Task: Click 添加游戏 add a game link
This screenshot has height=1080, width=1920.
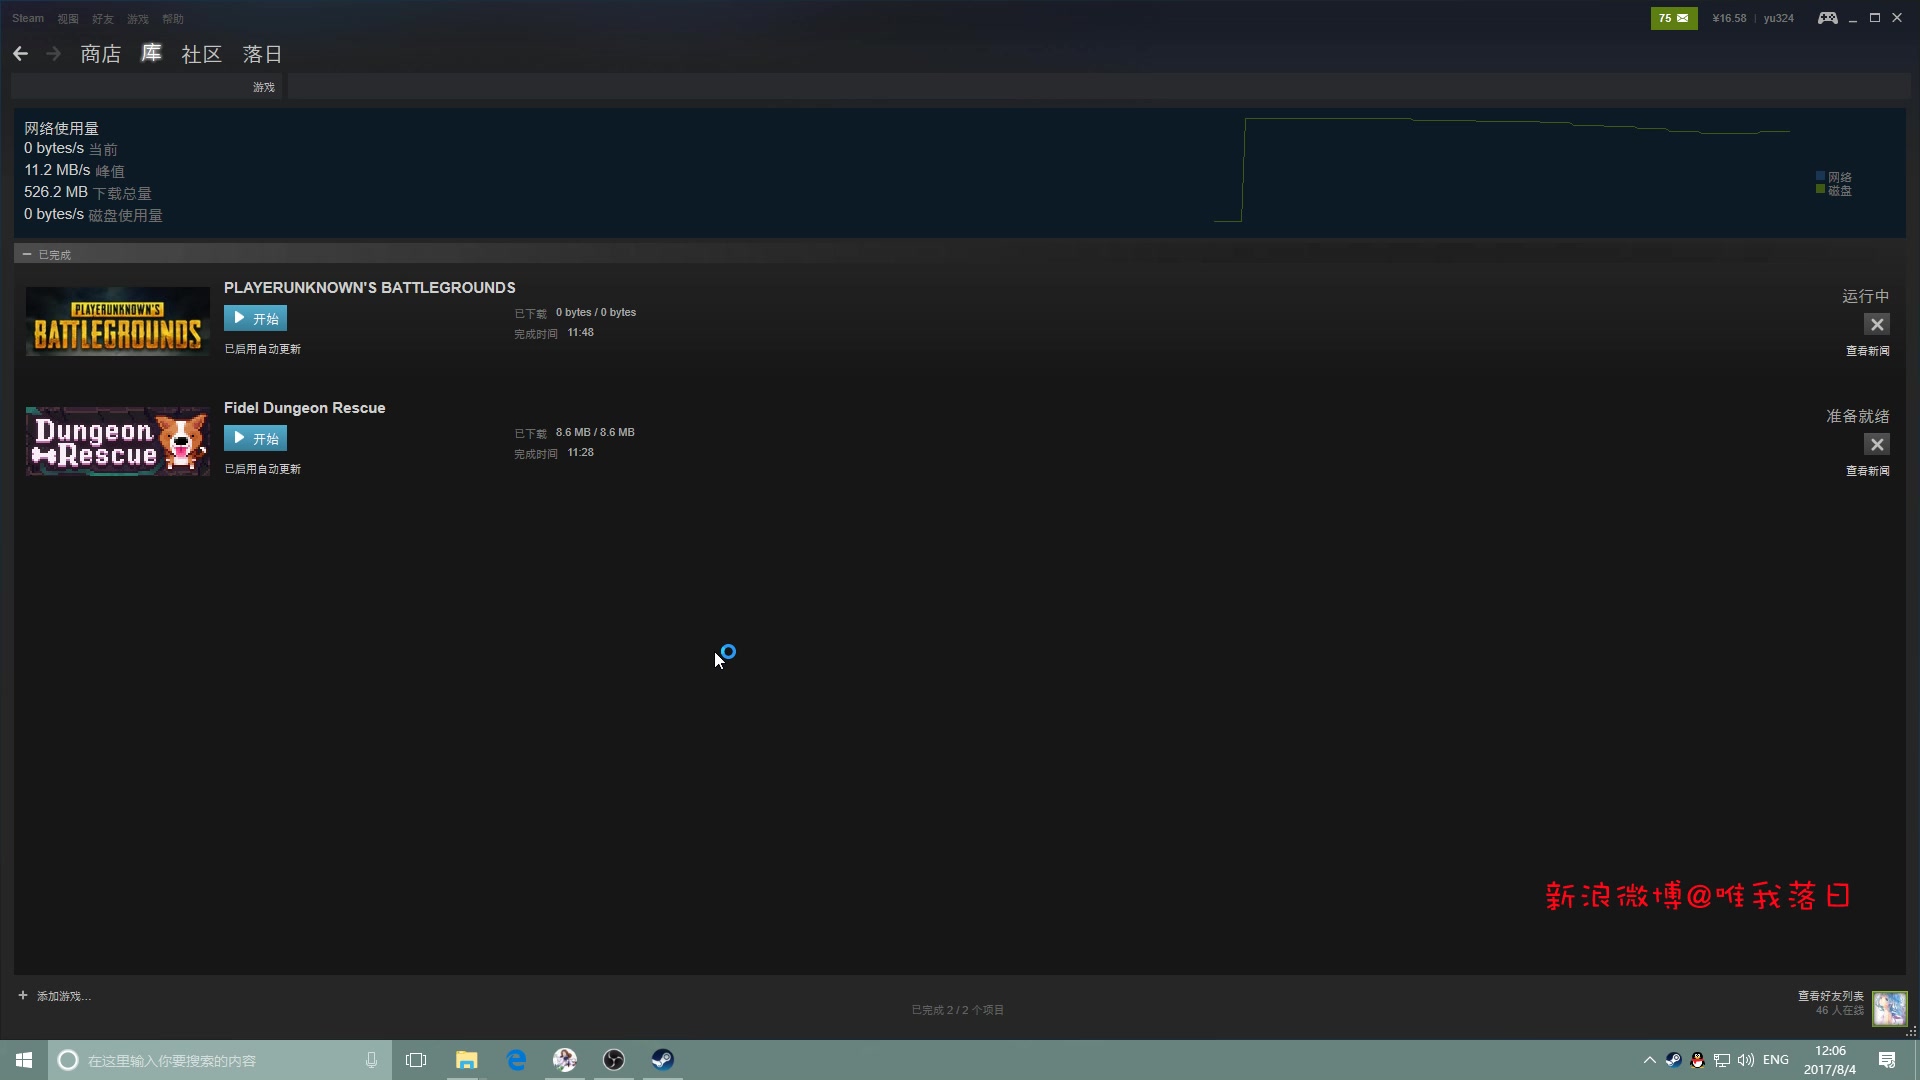Action: pyautogui.click(x=63, y=996)
